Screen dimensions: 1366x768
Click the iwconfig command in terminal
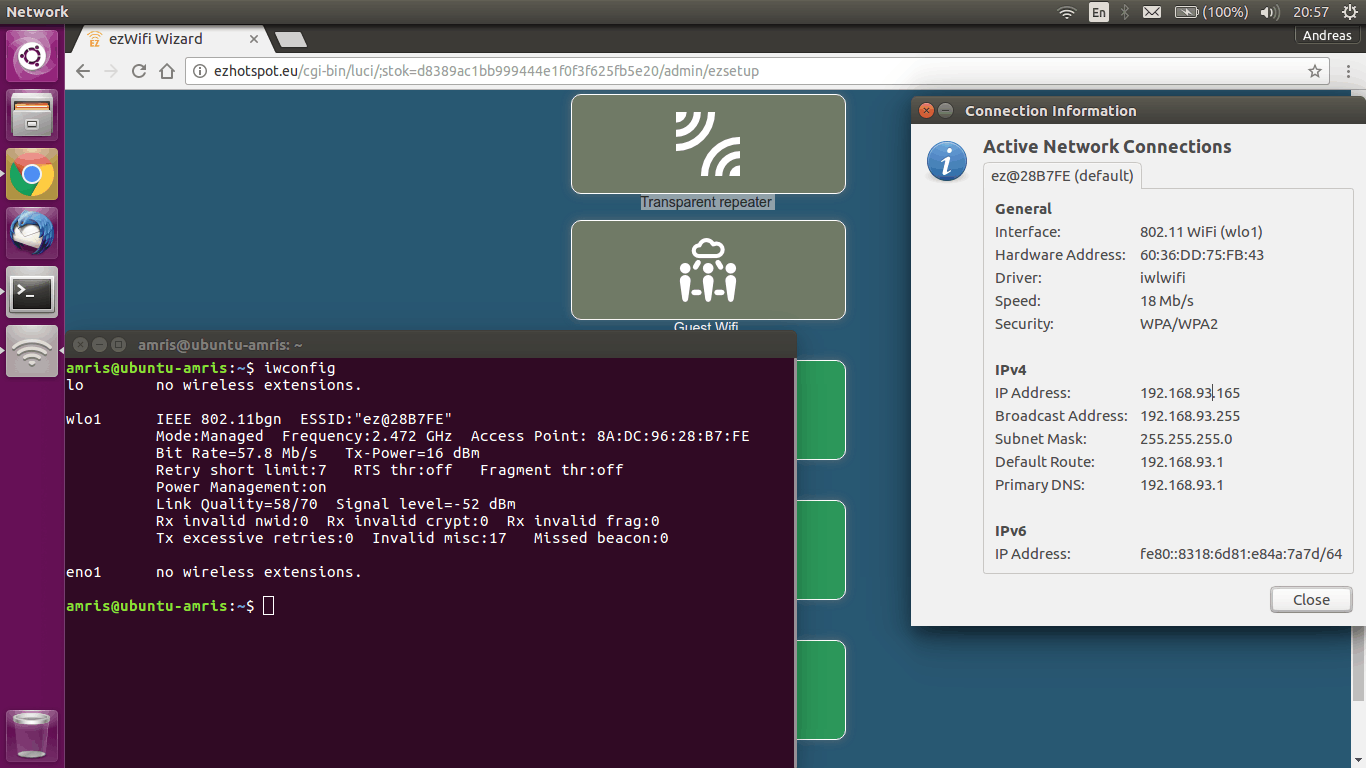pos(300,368)
